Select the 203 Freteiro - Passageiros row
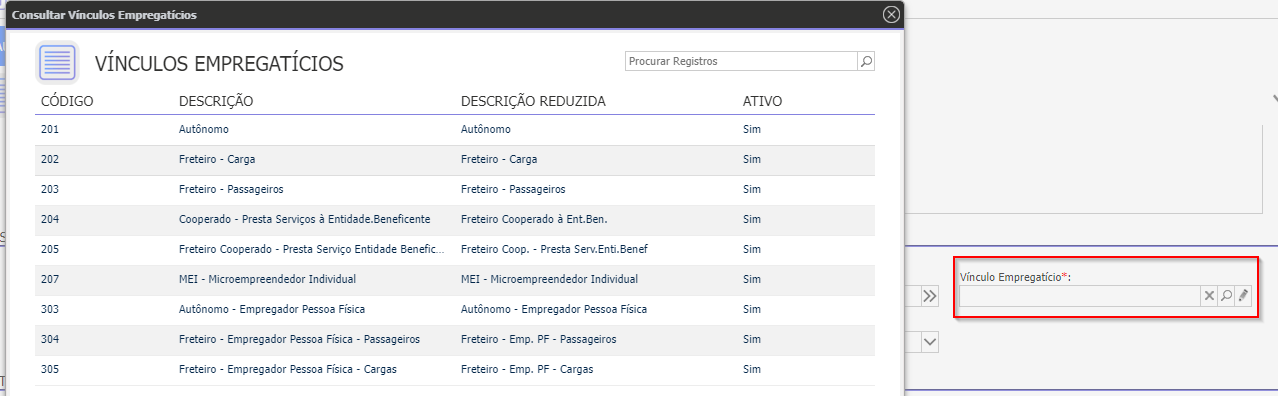The height and width of the screenshot is (396, 1278). coord(455,190)
